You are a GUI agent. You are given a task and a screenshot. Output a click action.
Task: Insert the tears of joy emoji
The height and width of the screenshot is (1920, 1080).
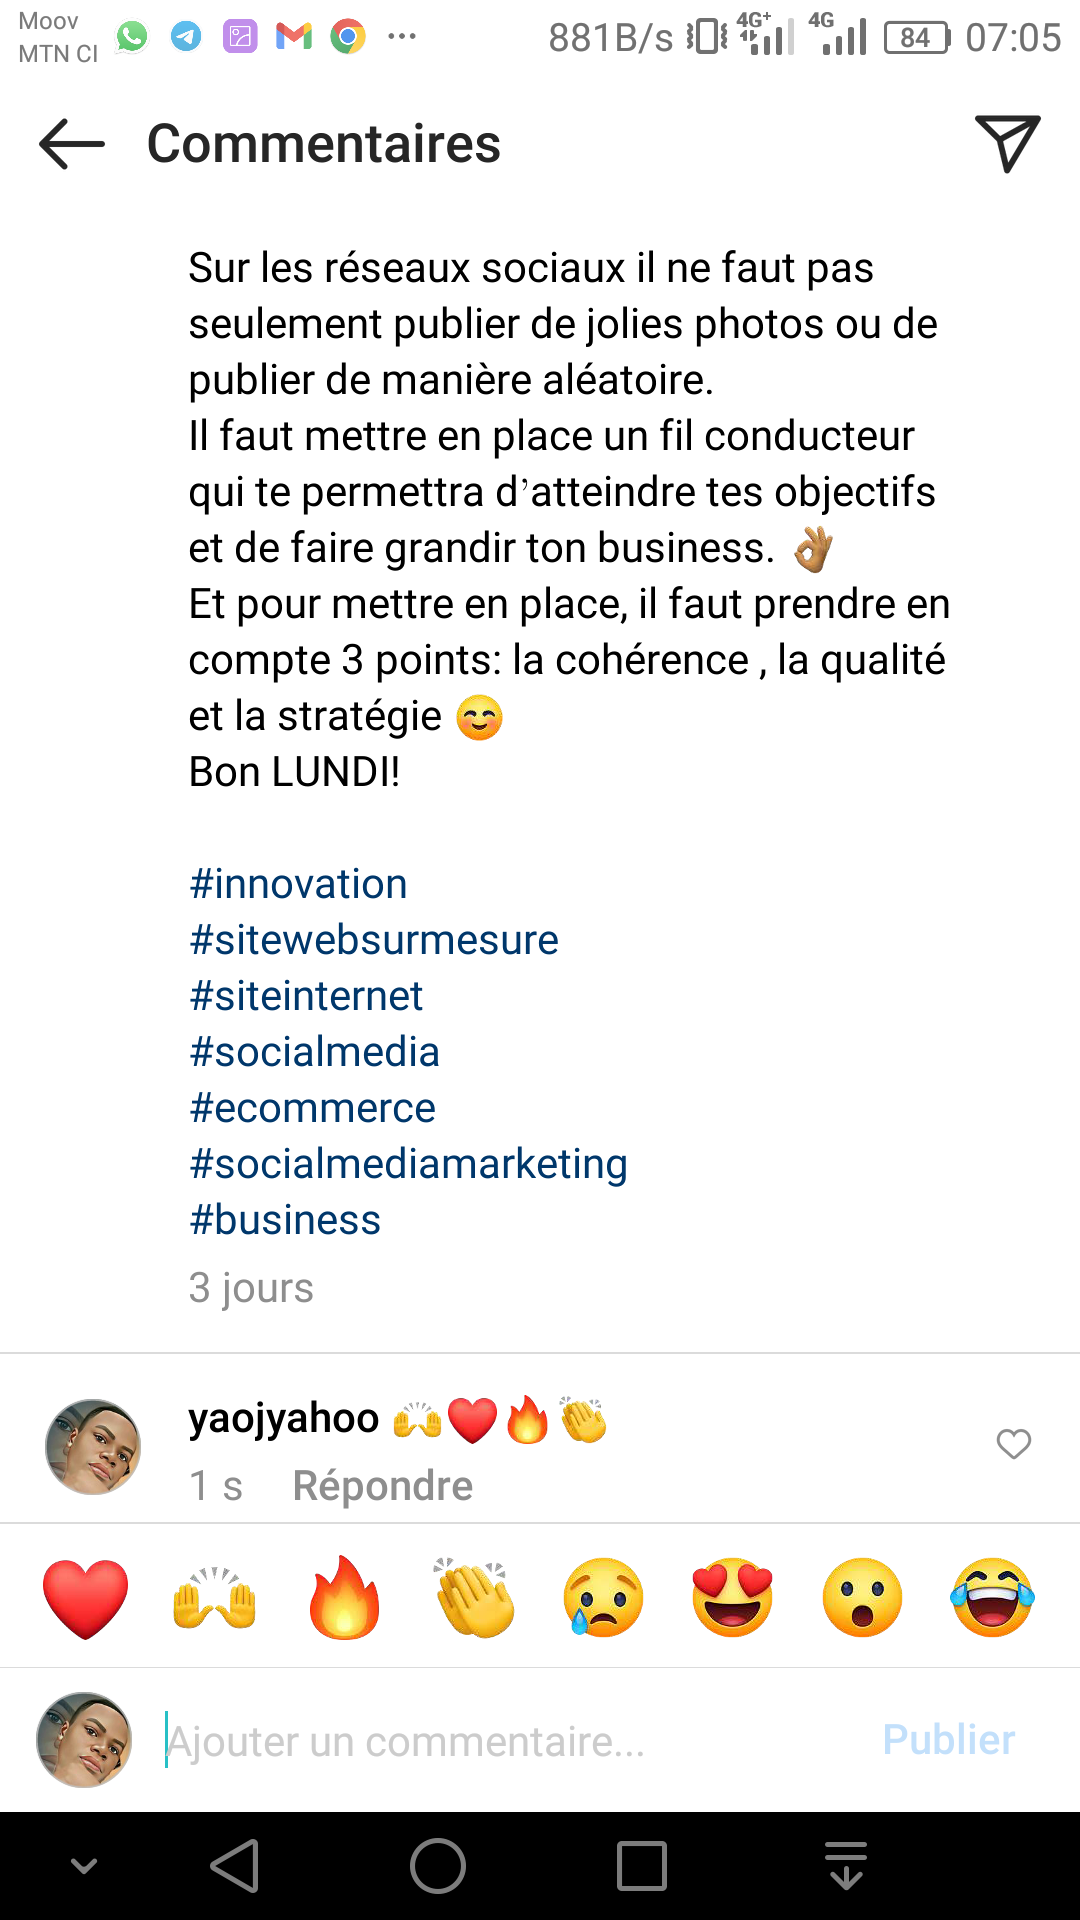pos(992,1598)
